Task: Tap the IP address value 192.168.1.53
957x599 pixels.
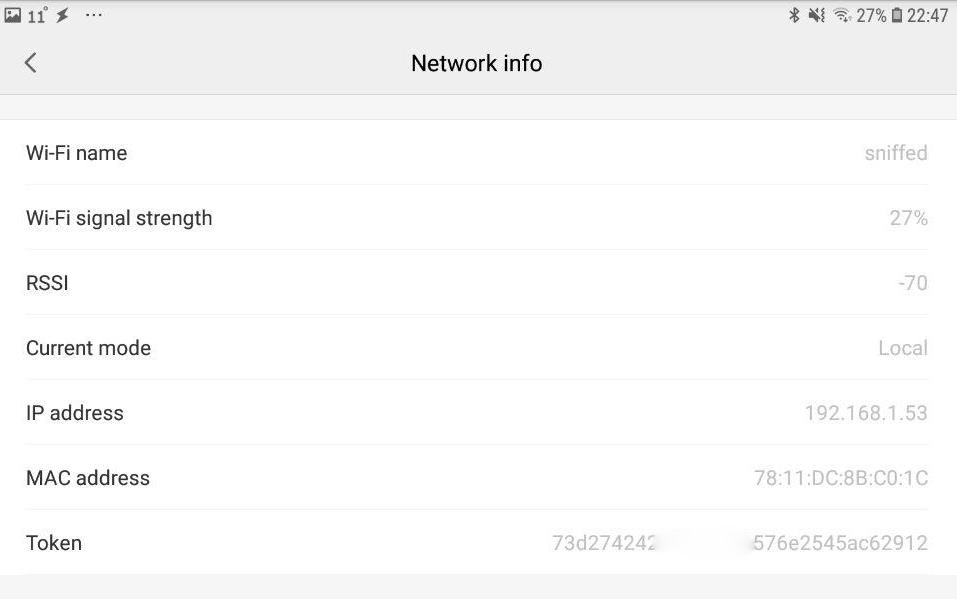Action: (866, 413)
